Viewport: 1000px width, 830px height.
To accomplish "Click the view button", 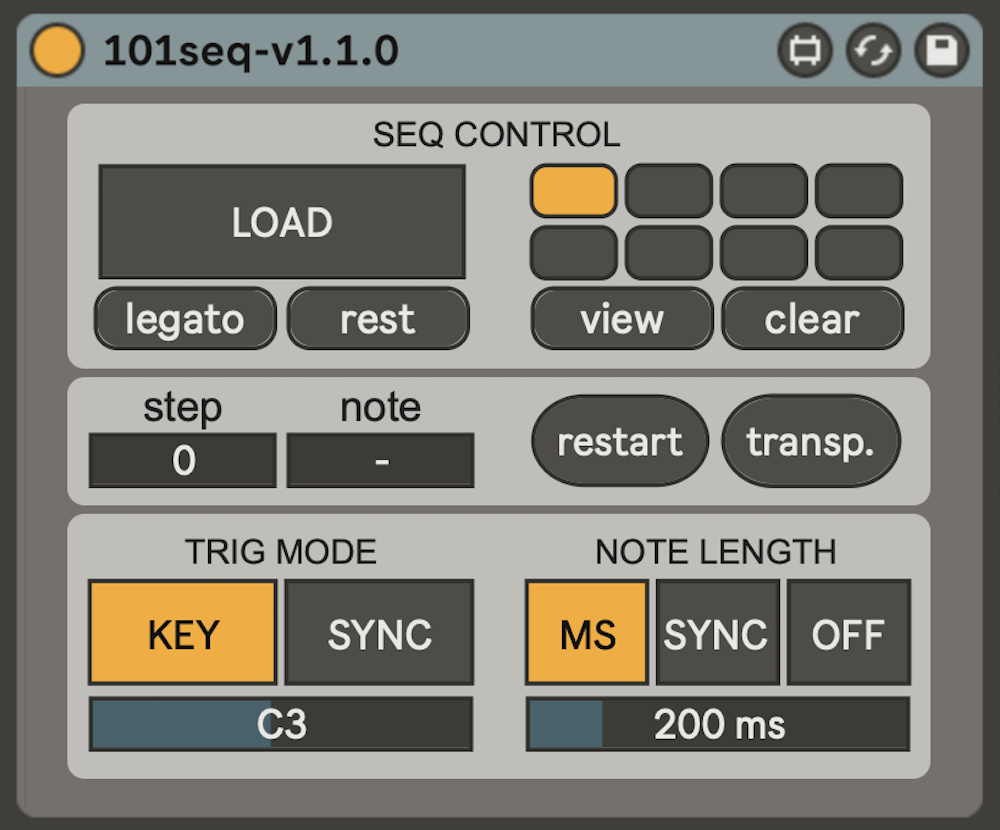I will point(621,319).
